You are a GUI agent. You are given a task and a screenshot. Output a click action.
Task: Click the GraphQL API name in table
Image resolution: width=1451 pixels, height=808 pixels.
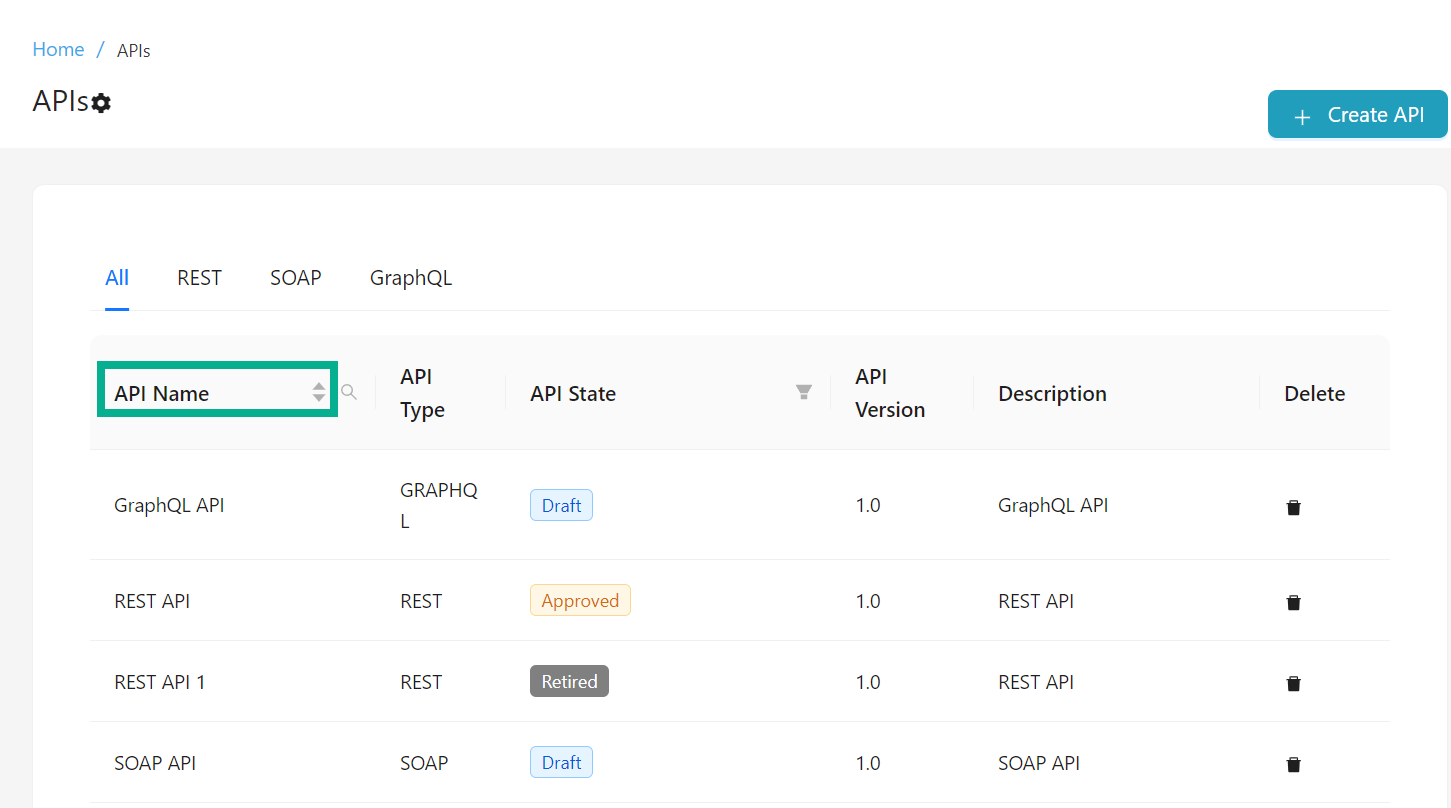click(169, 505)
